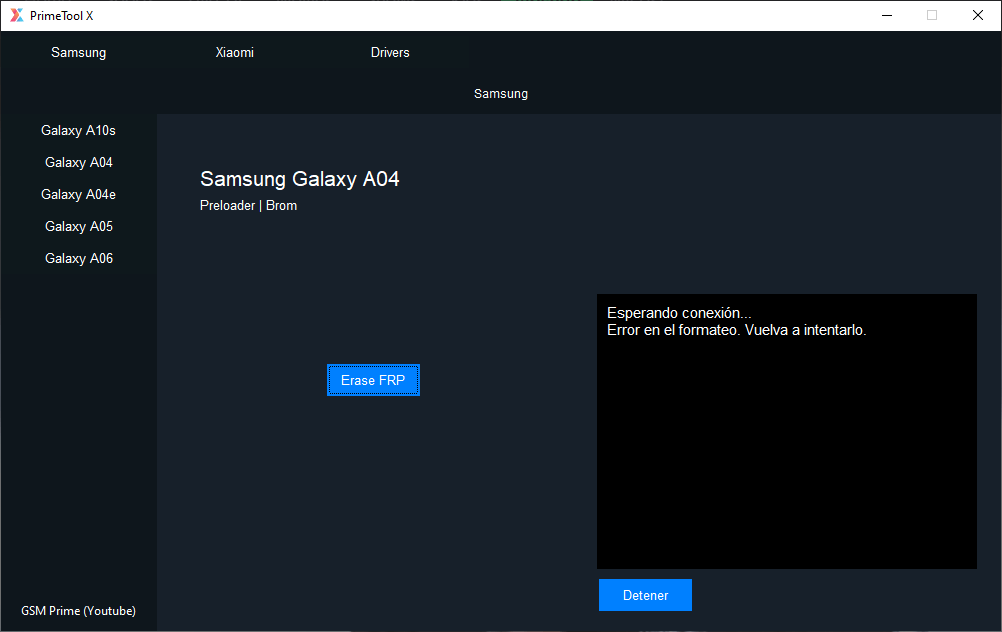Close the PrimeTool X window
1002x632 pixels.
978,15
